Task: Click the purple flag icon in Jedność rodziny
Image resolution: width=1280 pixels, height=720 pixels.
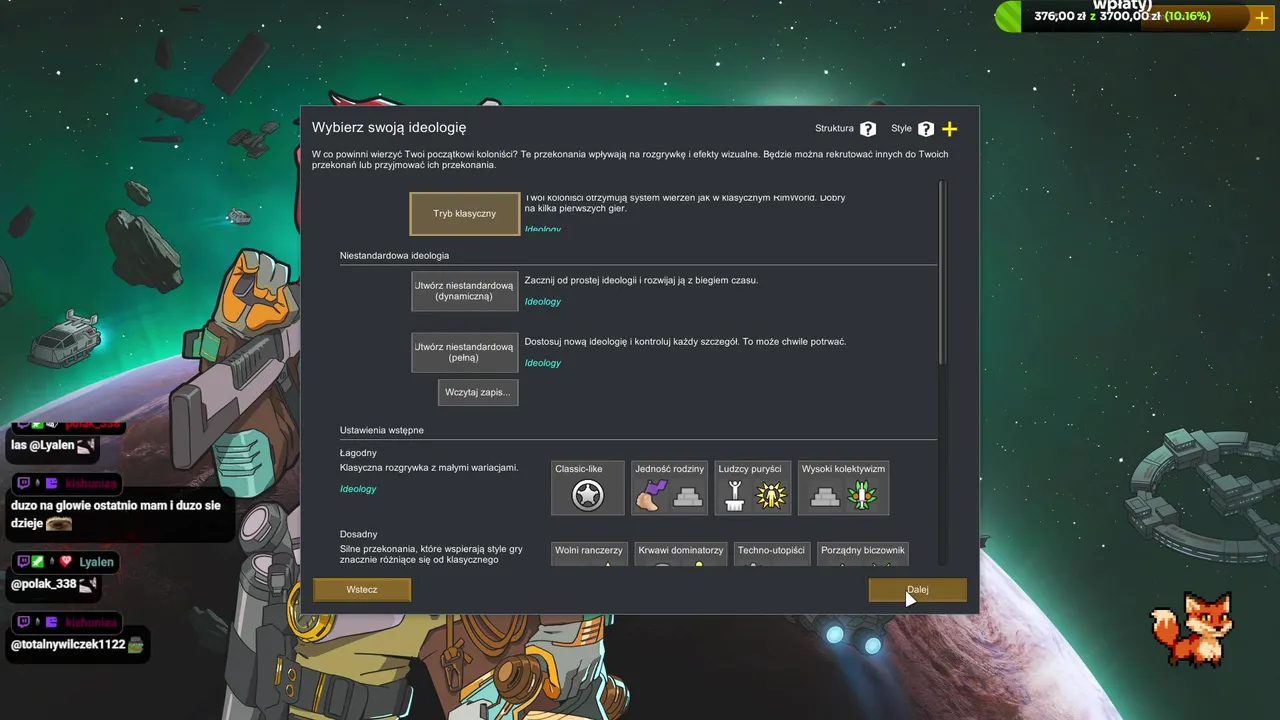Action: (x=650, y=495)
